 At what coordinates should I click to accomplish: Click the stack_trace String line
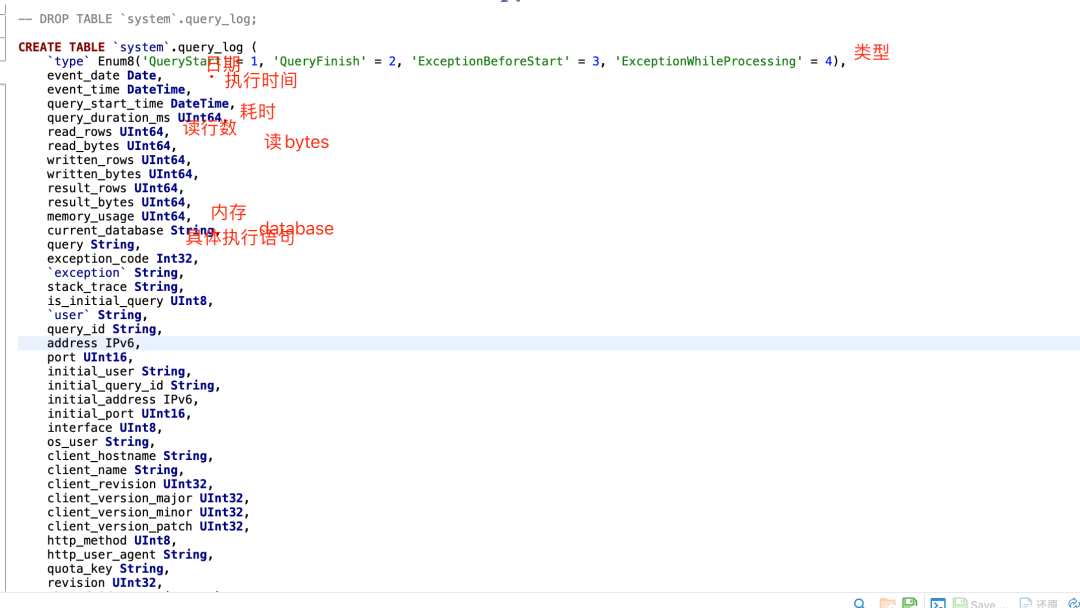click(x=115, y=287)
